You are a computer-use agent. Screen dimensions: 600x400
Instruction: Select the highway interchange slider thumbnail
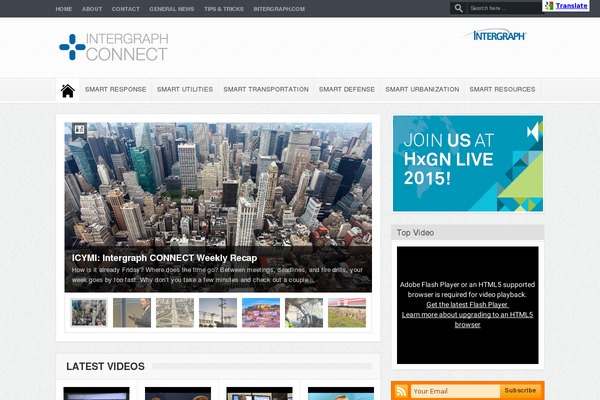tap(175, 313)
